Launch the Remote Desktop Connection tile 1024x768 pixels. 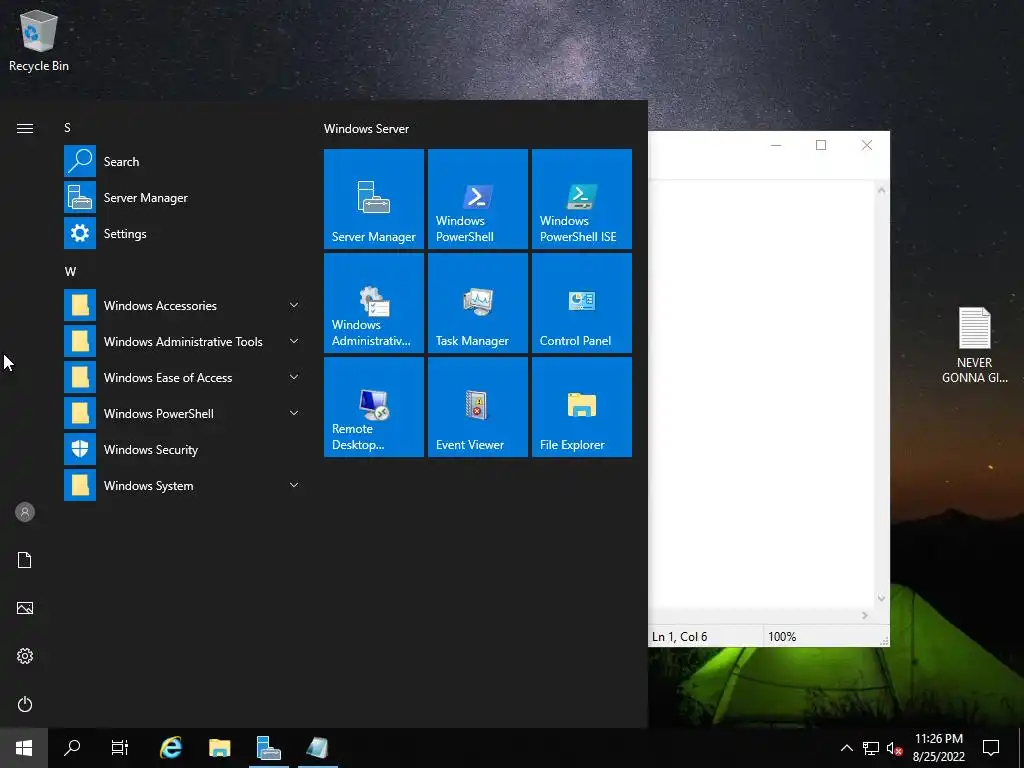point(374,406)
